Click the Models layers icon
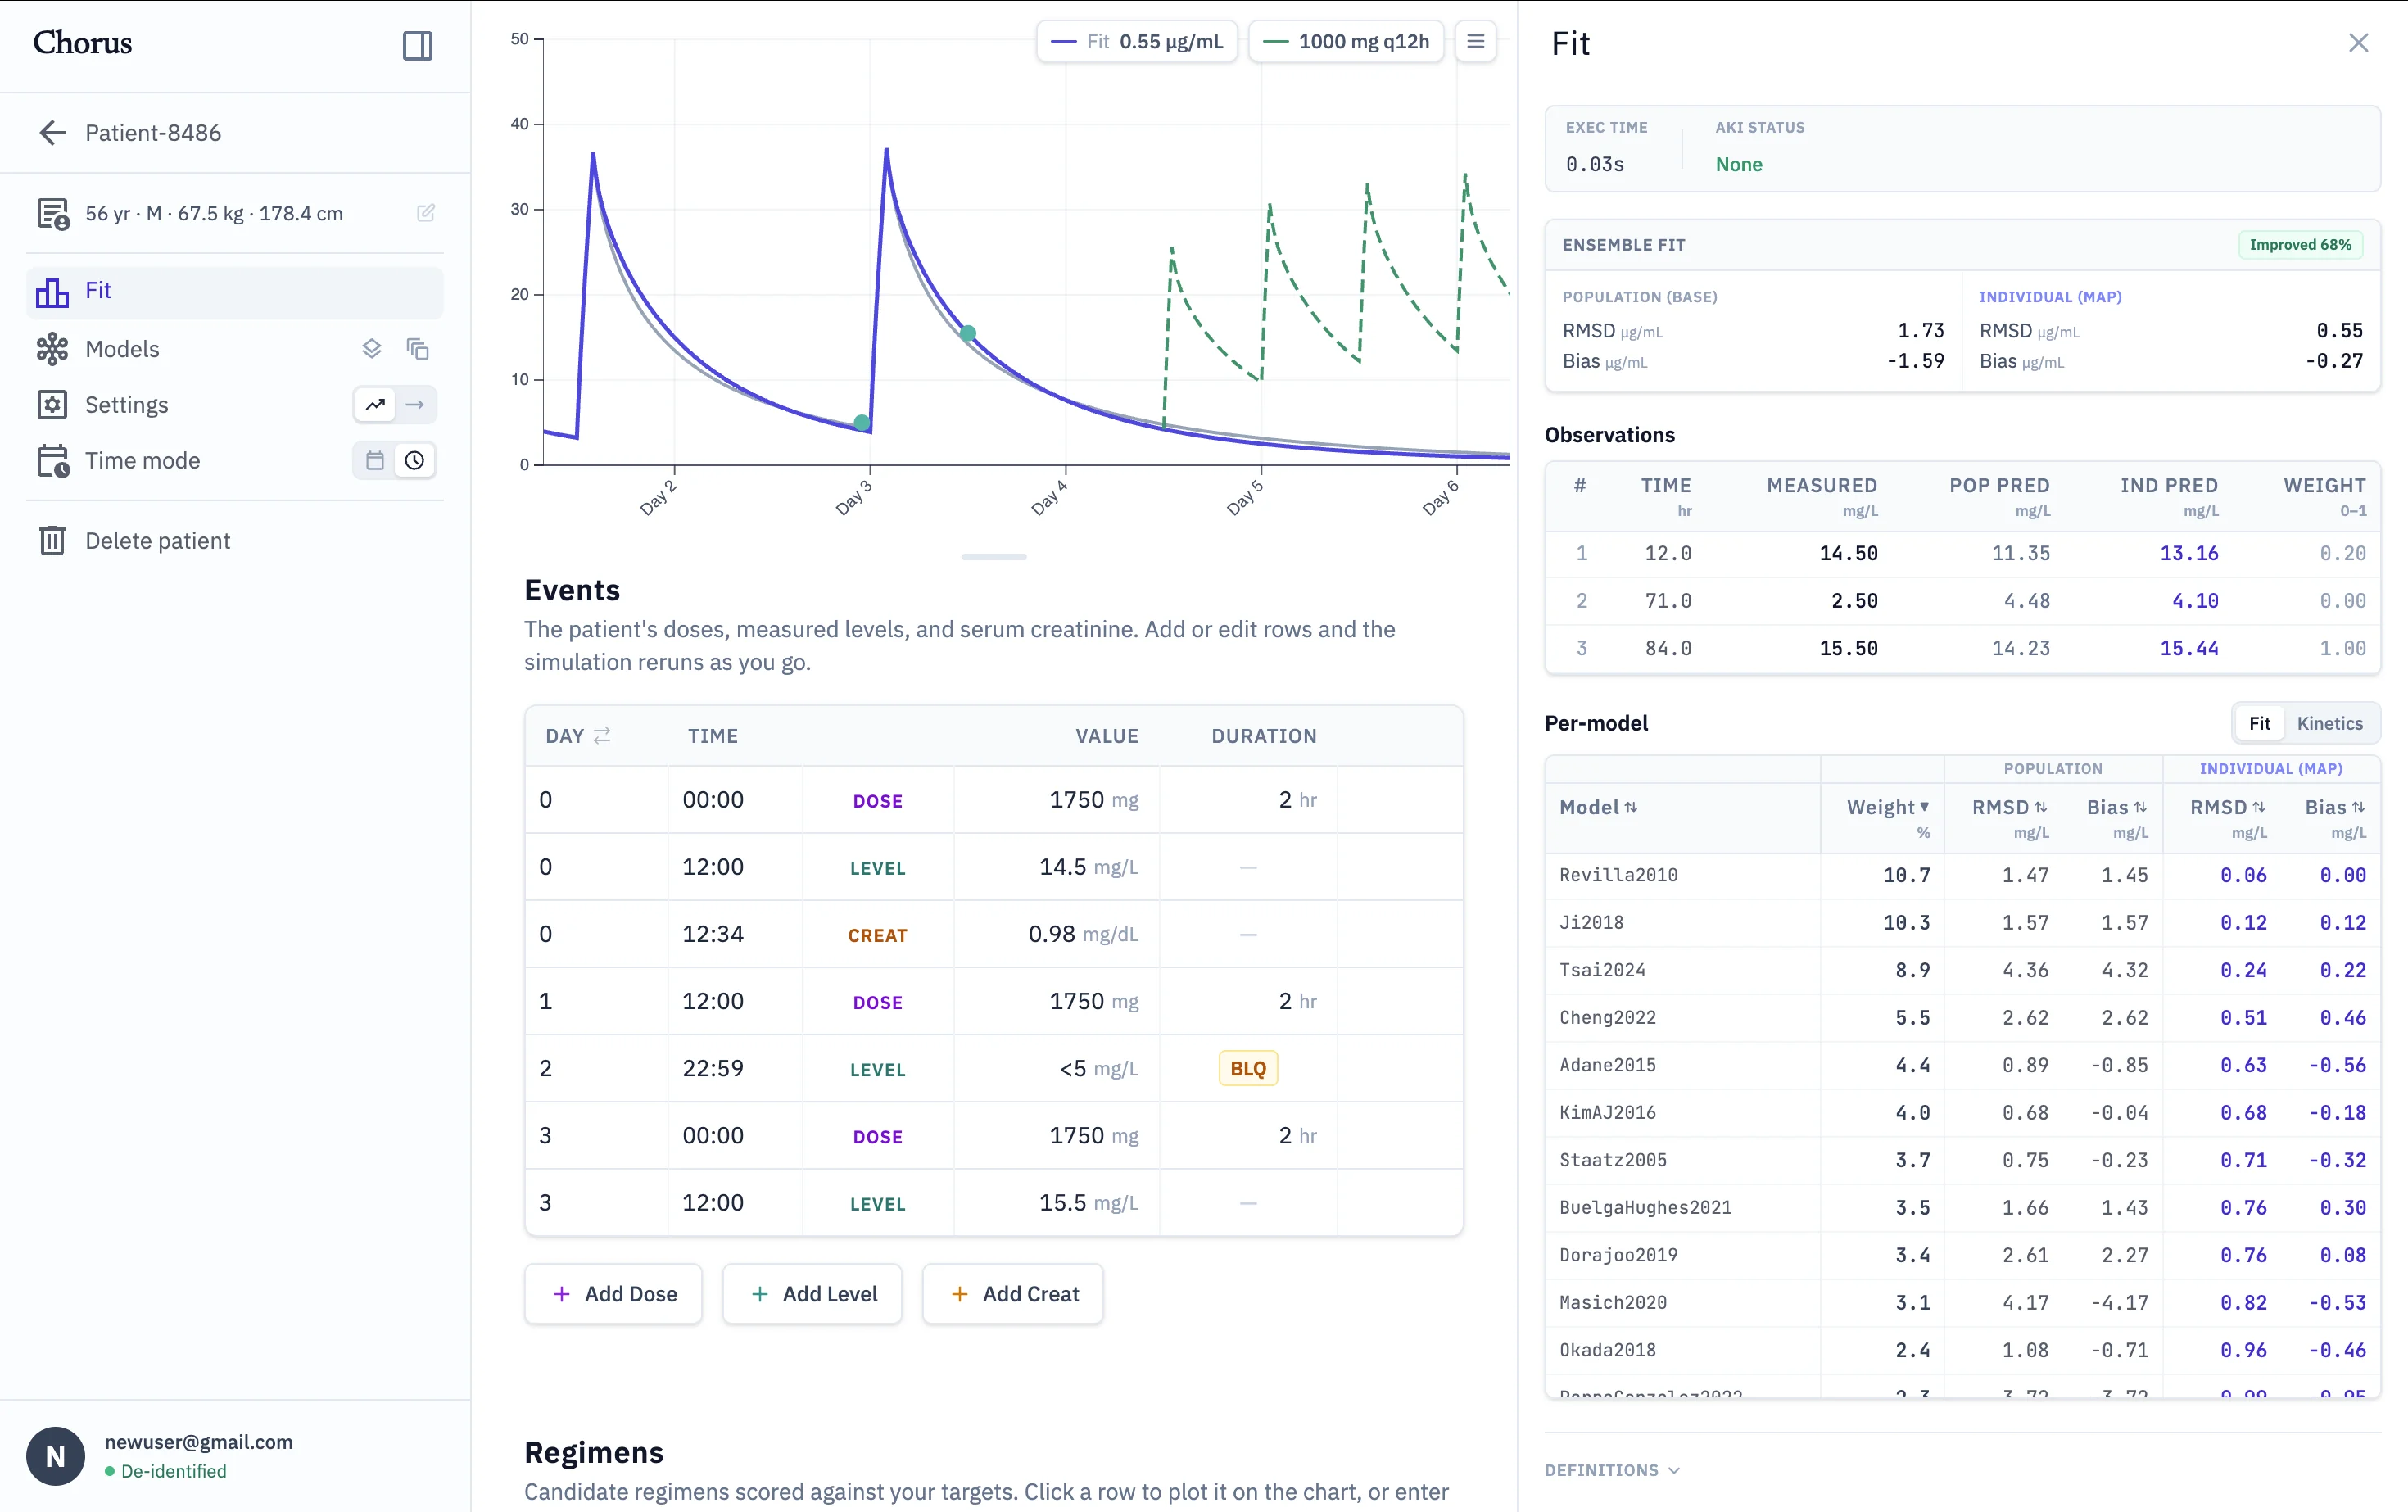The height and width of the screenshot is (1512, 2408). 372,349
